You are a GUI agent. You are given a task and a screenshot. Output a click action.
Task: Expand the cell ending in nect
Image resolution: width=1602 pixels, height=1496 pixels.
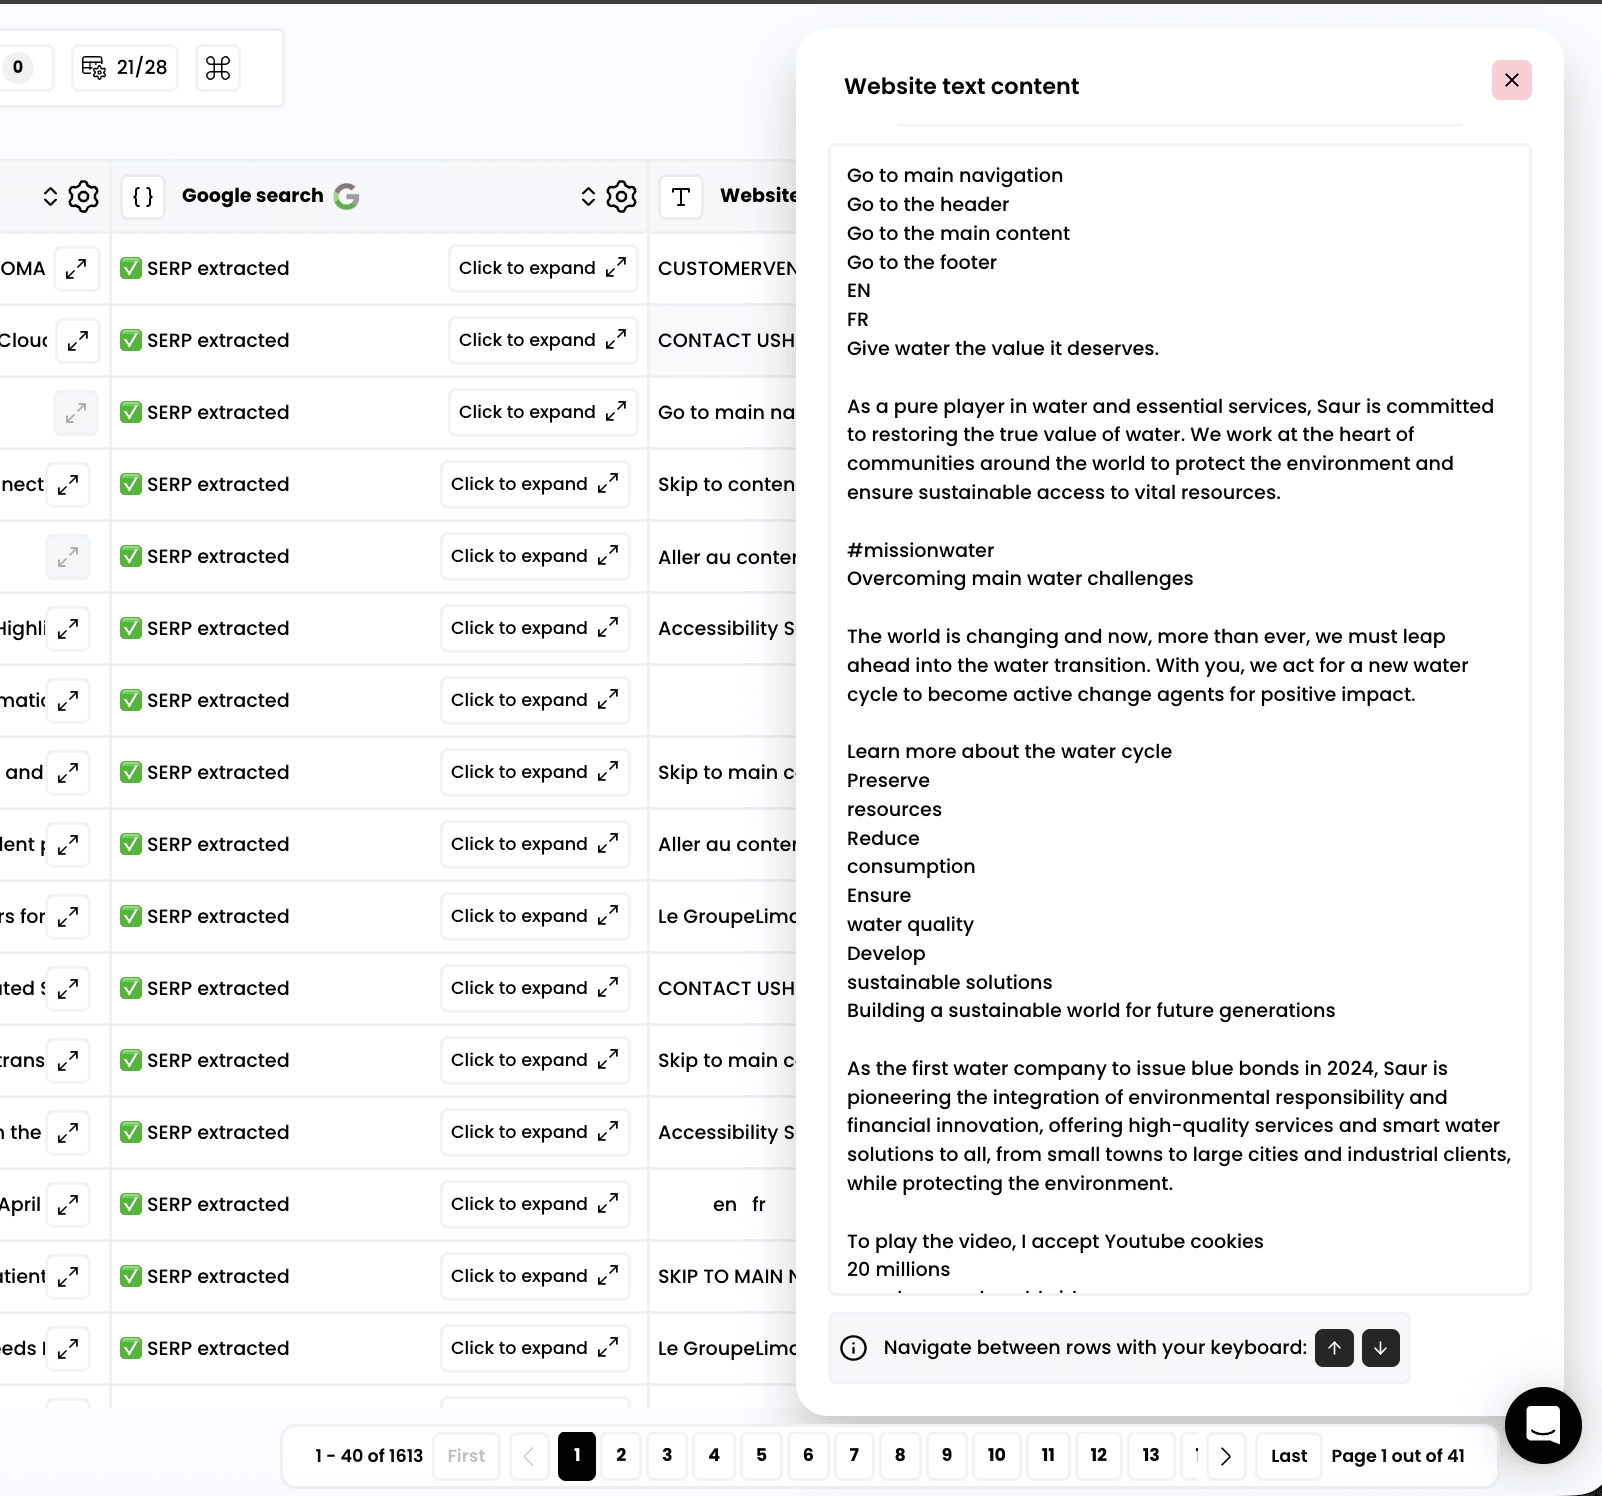tap(68, 484)
